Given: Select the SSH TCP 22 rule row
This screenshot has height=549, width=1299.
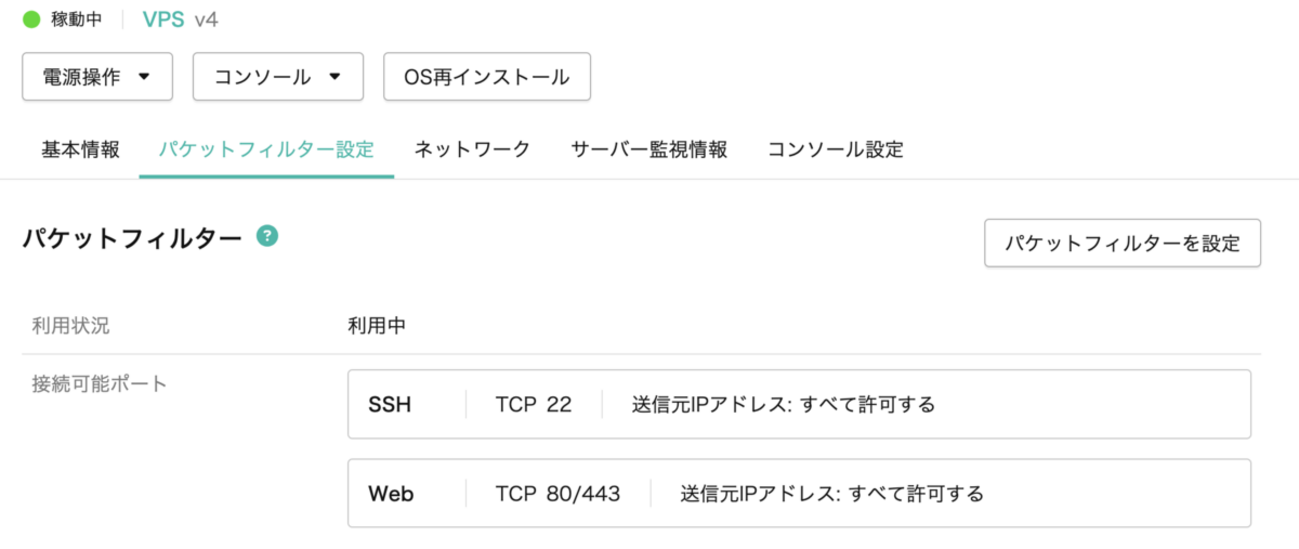Looking at the screenshot, I should pyautogui.click(x=799, y=404).
